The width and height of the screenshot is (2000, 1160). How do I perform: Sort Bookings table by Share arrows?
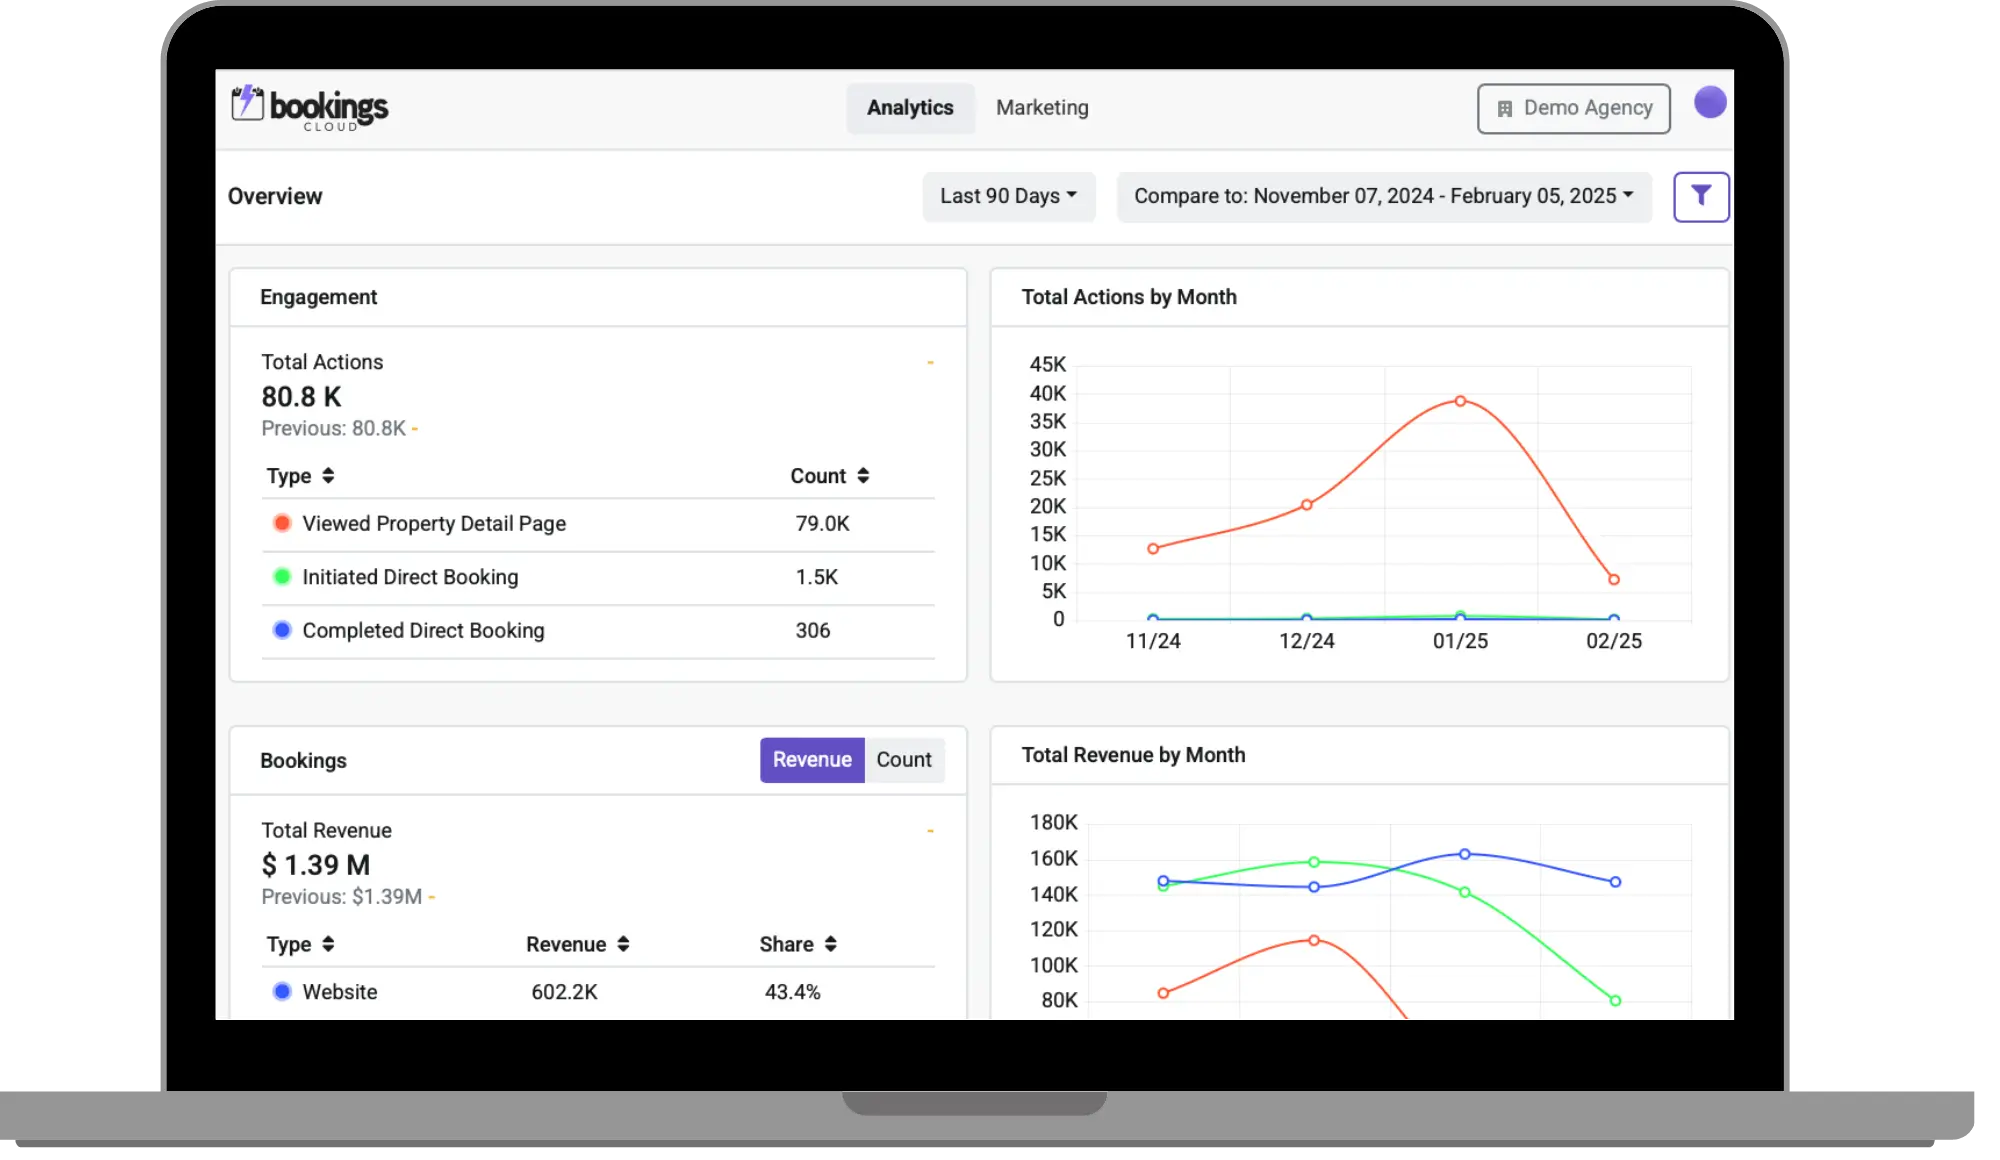(x=831, y=944)
